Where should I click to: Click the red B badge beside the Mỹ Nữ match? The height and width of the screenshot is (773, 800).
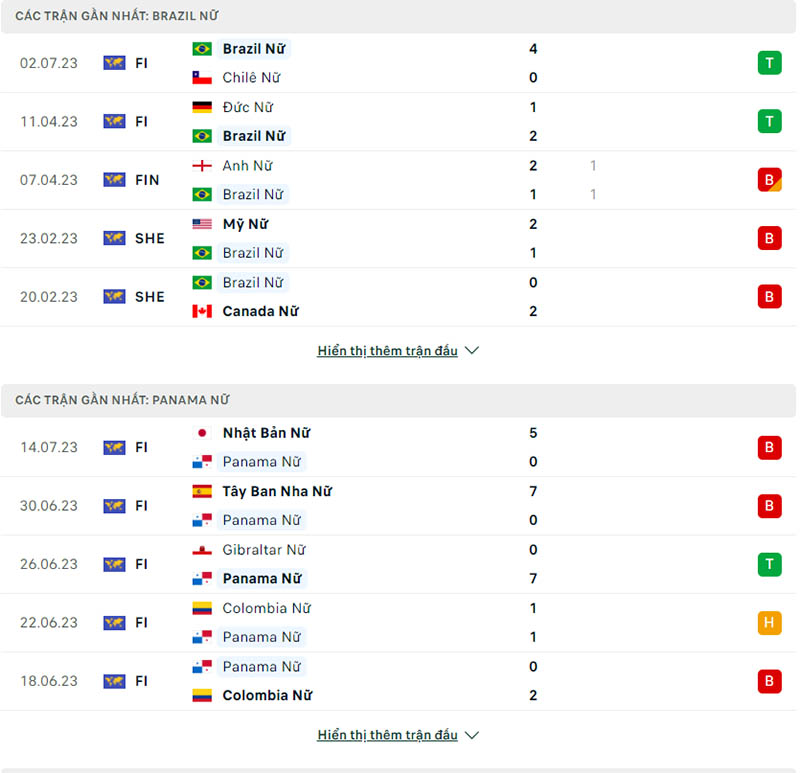(x=769, y=238)
